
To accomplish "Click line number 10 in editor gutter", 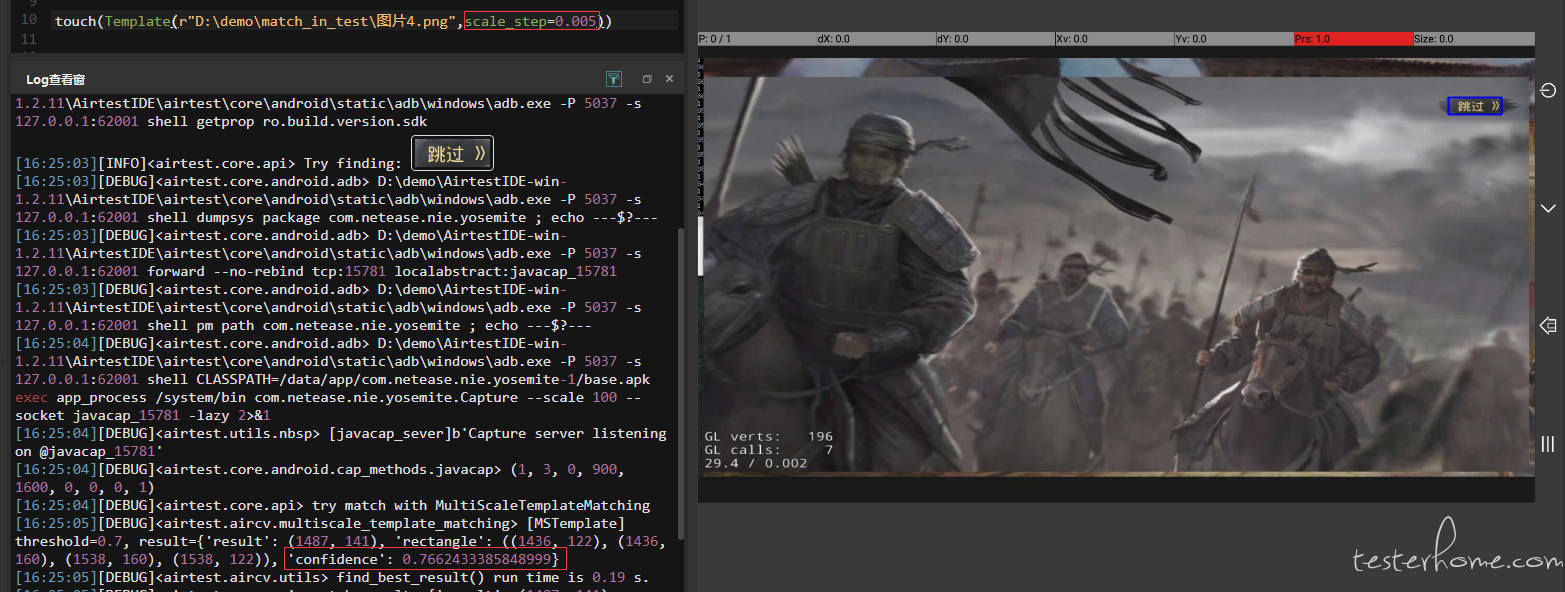I will 29,20.
